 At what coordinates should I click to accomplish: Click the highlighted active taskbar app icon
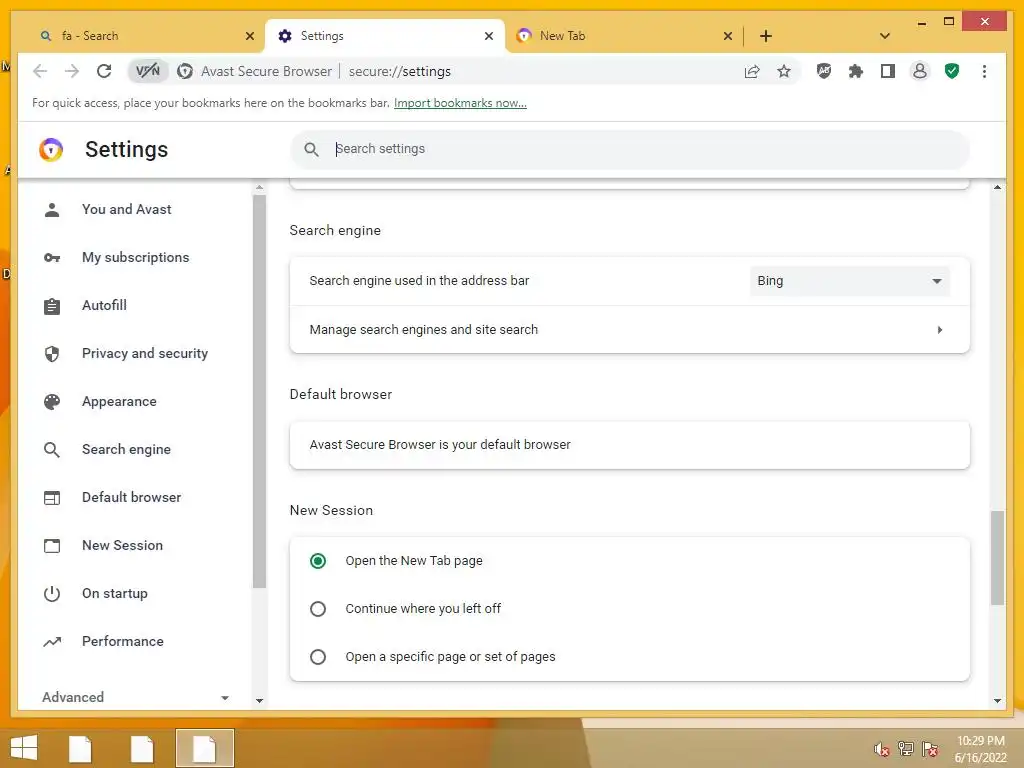click(x=204, y=748)
